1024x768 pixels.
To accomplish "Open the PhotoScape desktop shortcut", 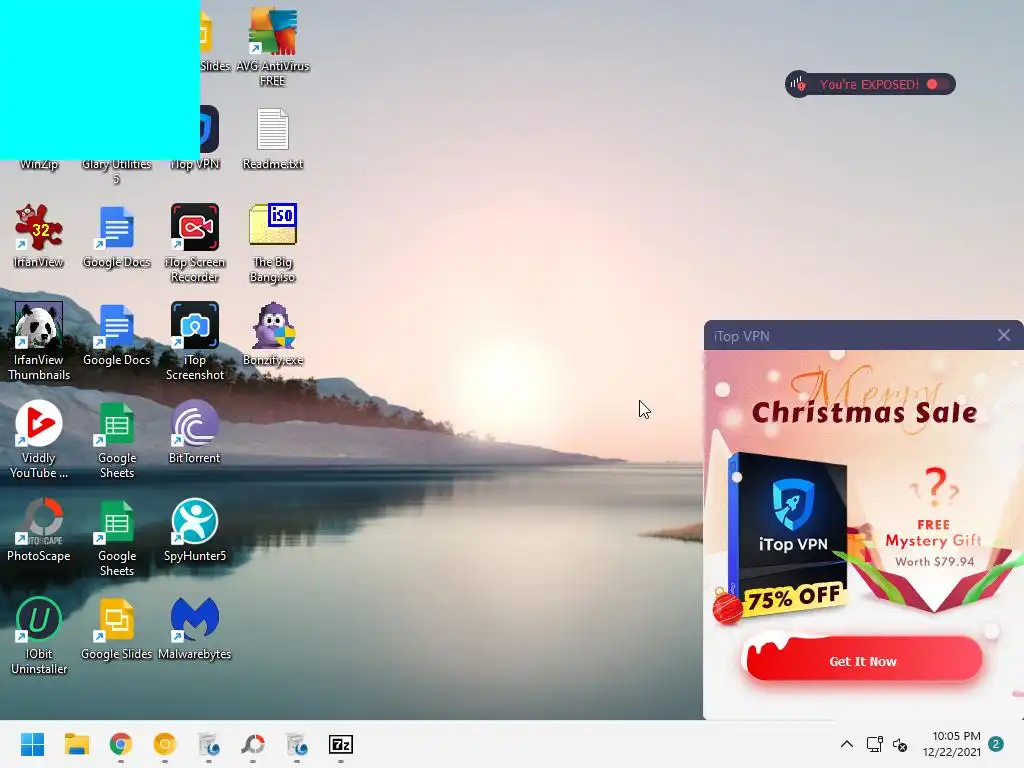I will click(x=39, y=520).
